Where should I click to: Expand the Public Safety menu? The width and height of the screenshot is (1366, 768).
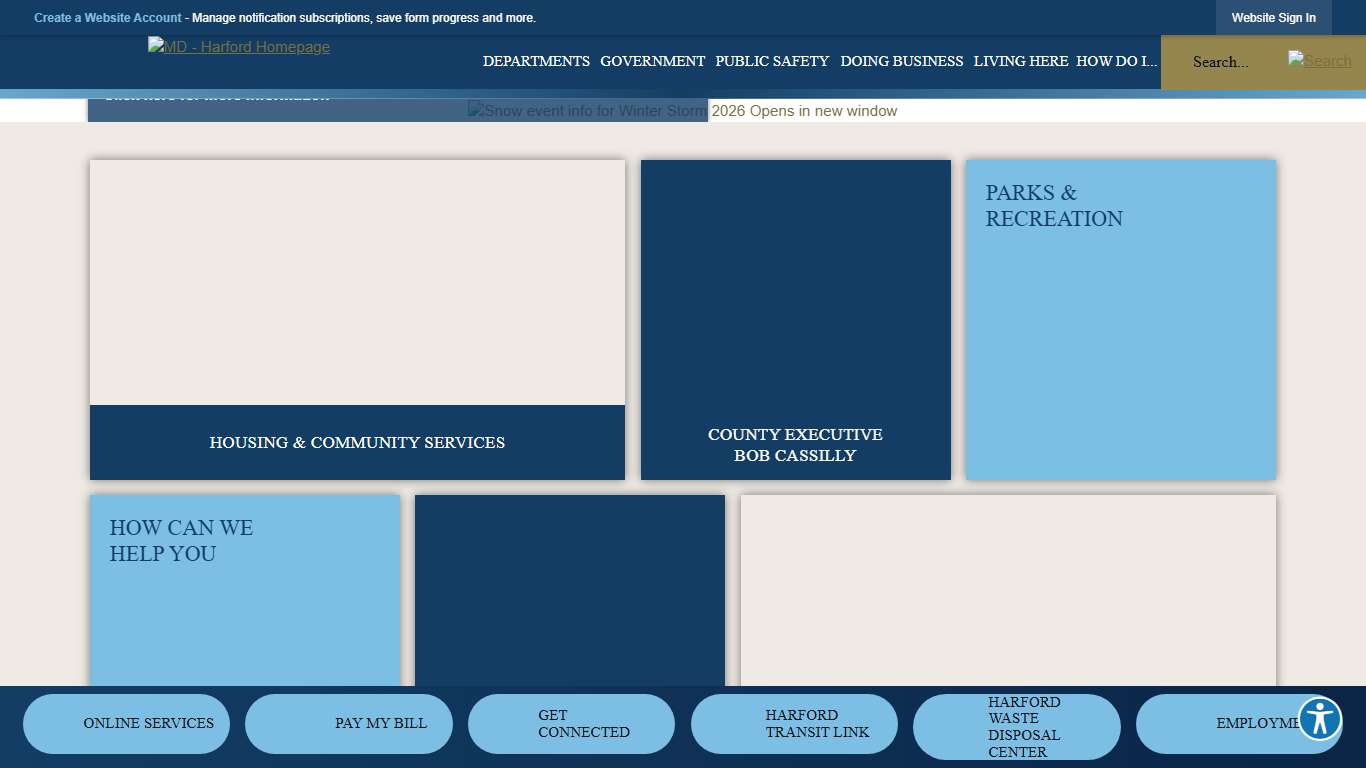(772, 61)
